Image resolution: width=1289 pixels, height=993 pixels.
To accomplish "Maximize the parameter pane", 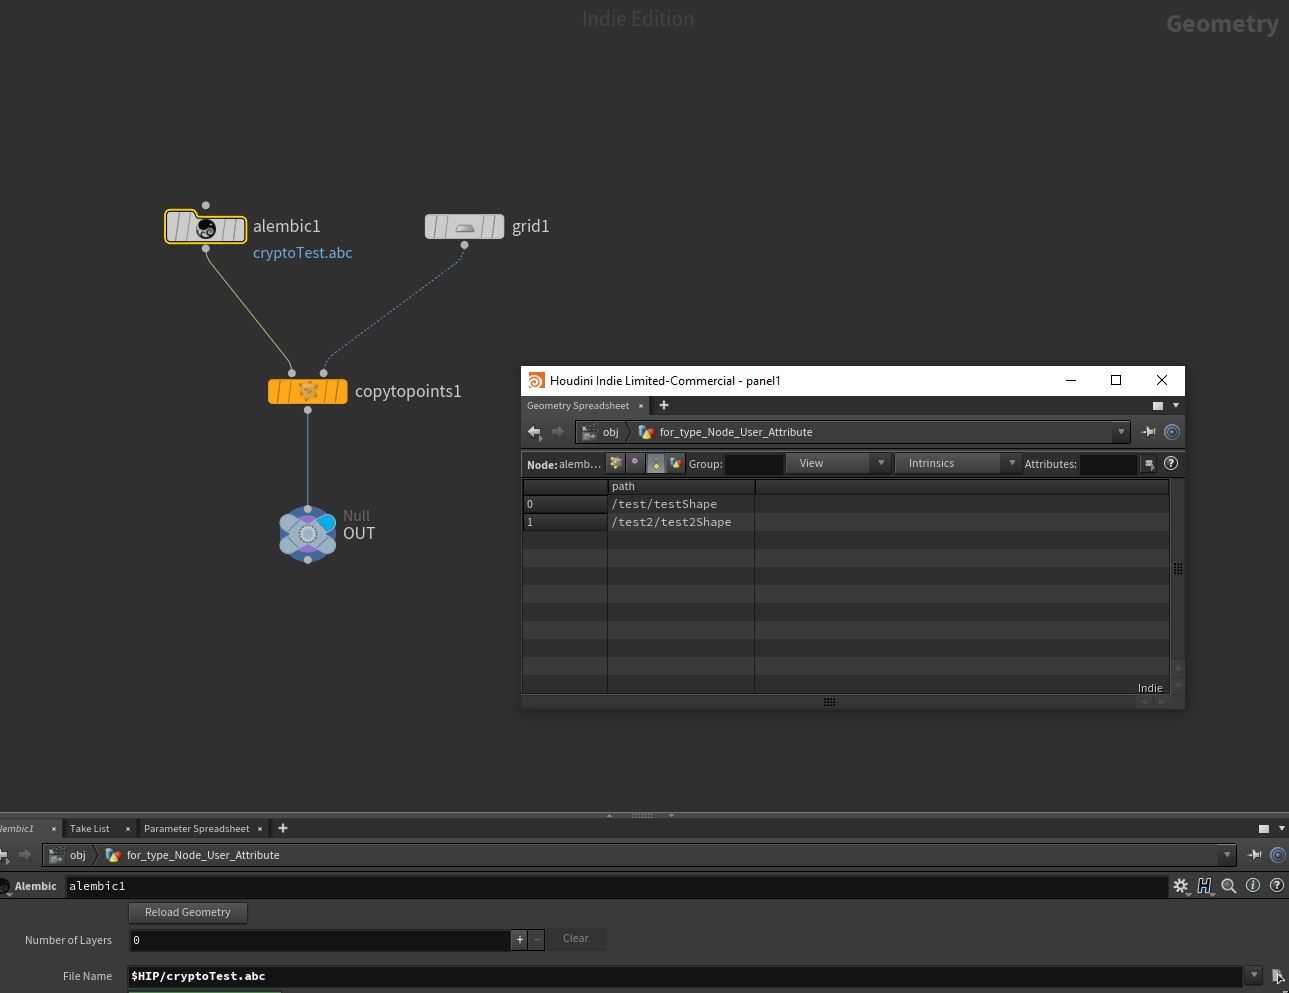I will click(1264, 829).
